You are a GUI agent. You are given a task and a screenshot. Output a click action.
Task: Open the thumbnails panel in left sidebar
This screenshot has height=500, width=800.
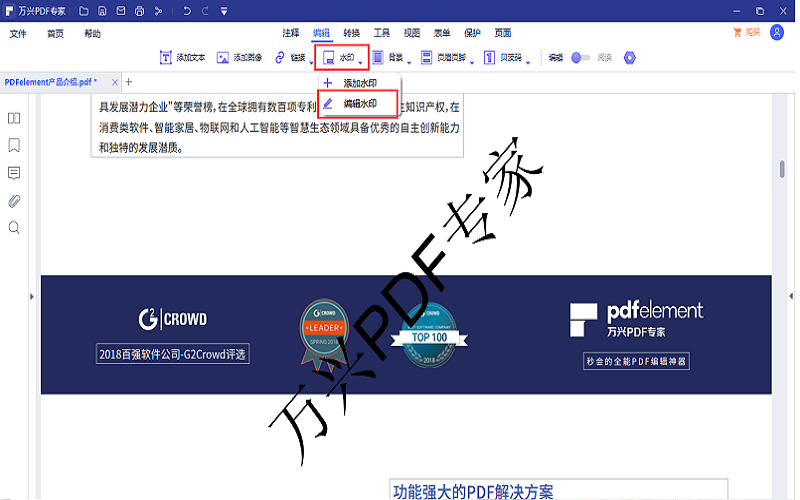pos(14,118)
